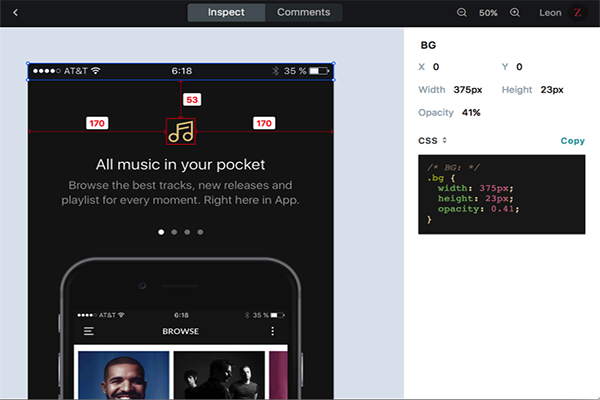
Task: Click the X position value 0
Action: pyautogui.click(x=436, y=67)
